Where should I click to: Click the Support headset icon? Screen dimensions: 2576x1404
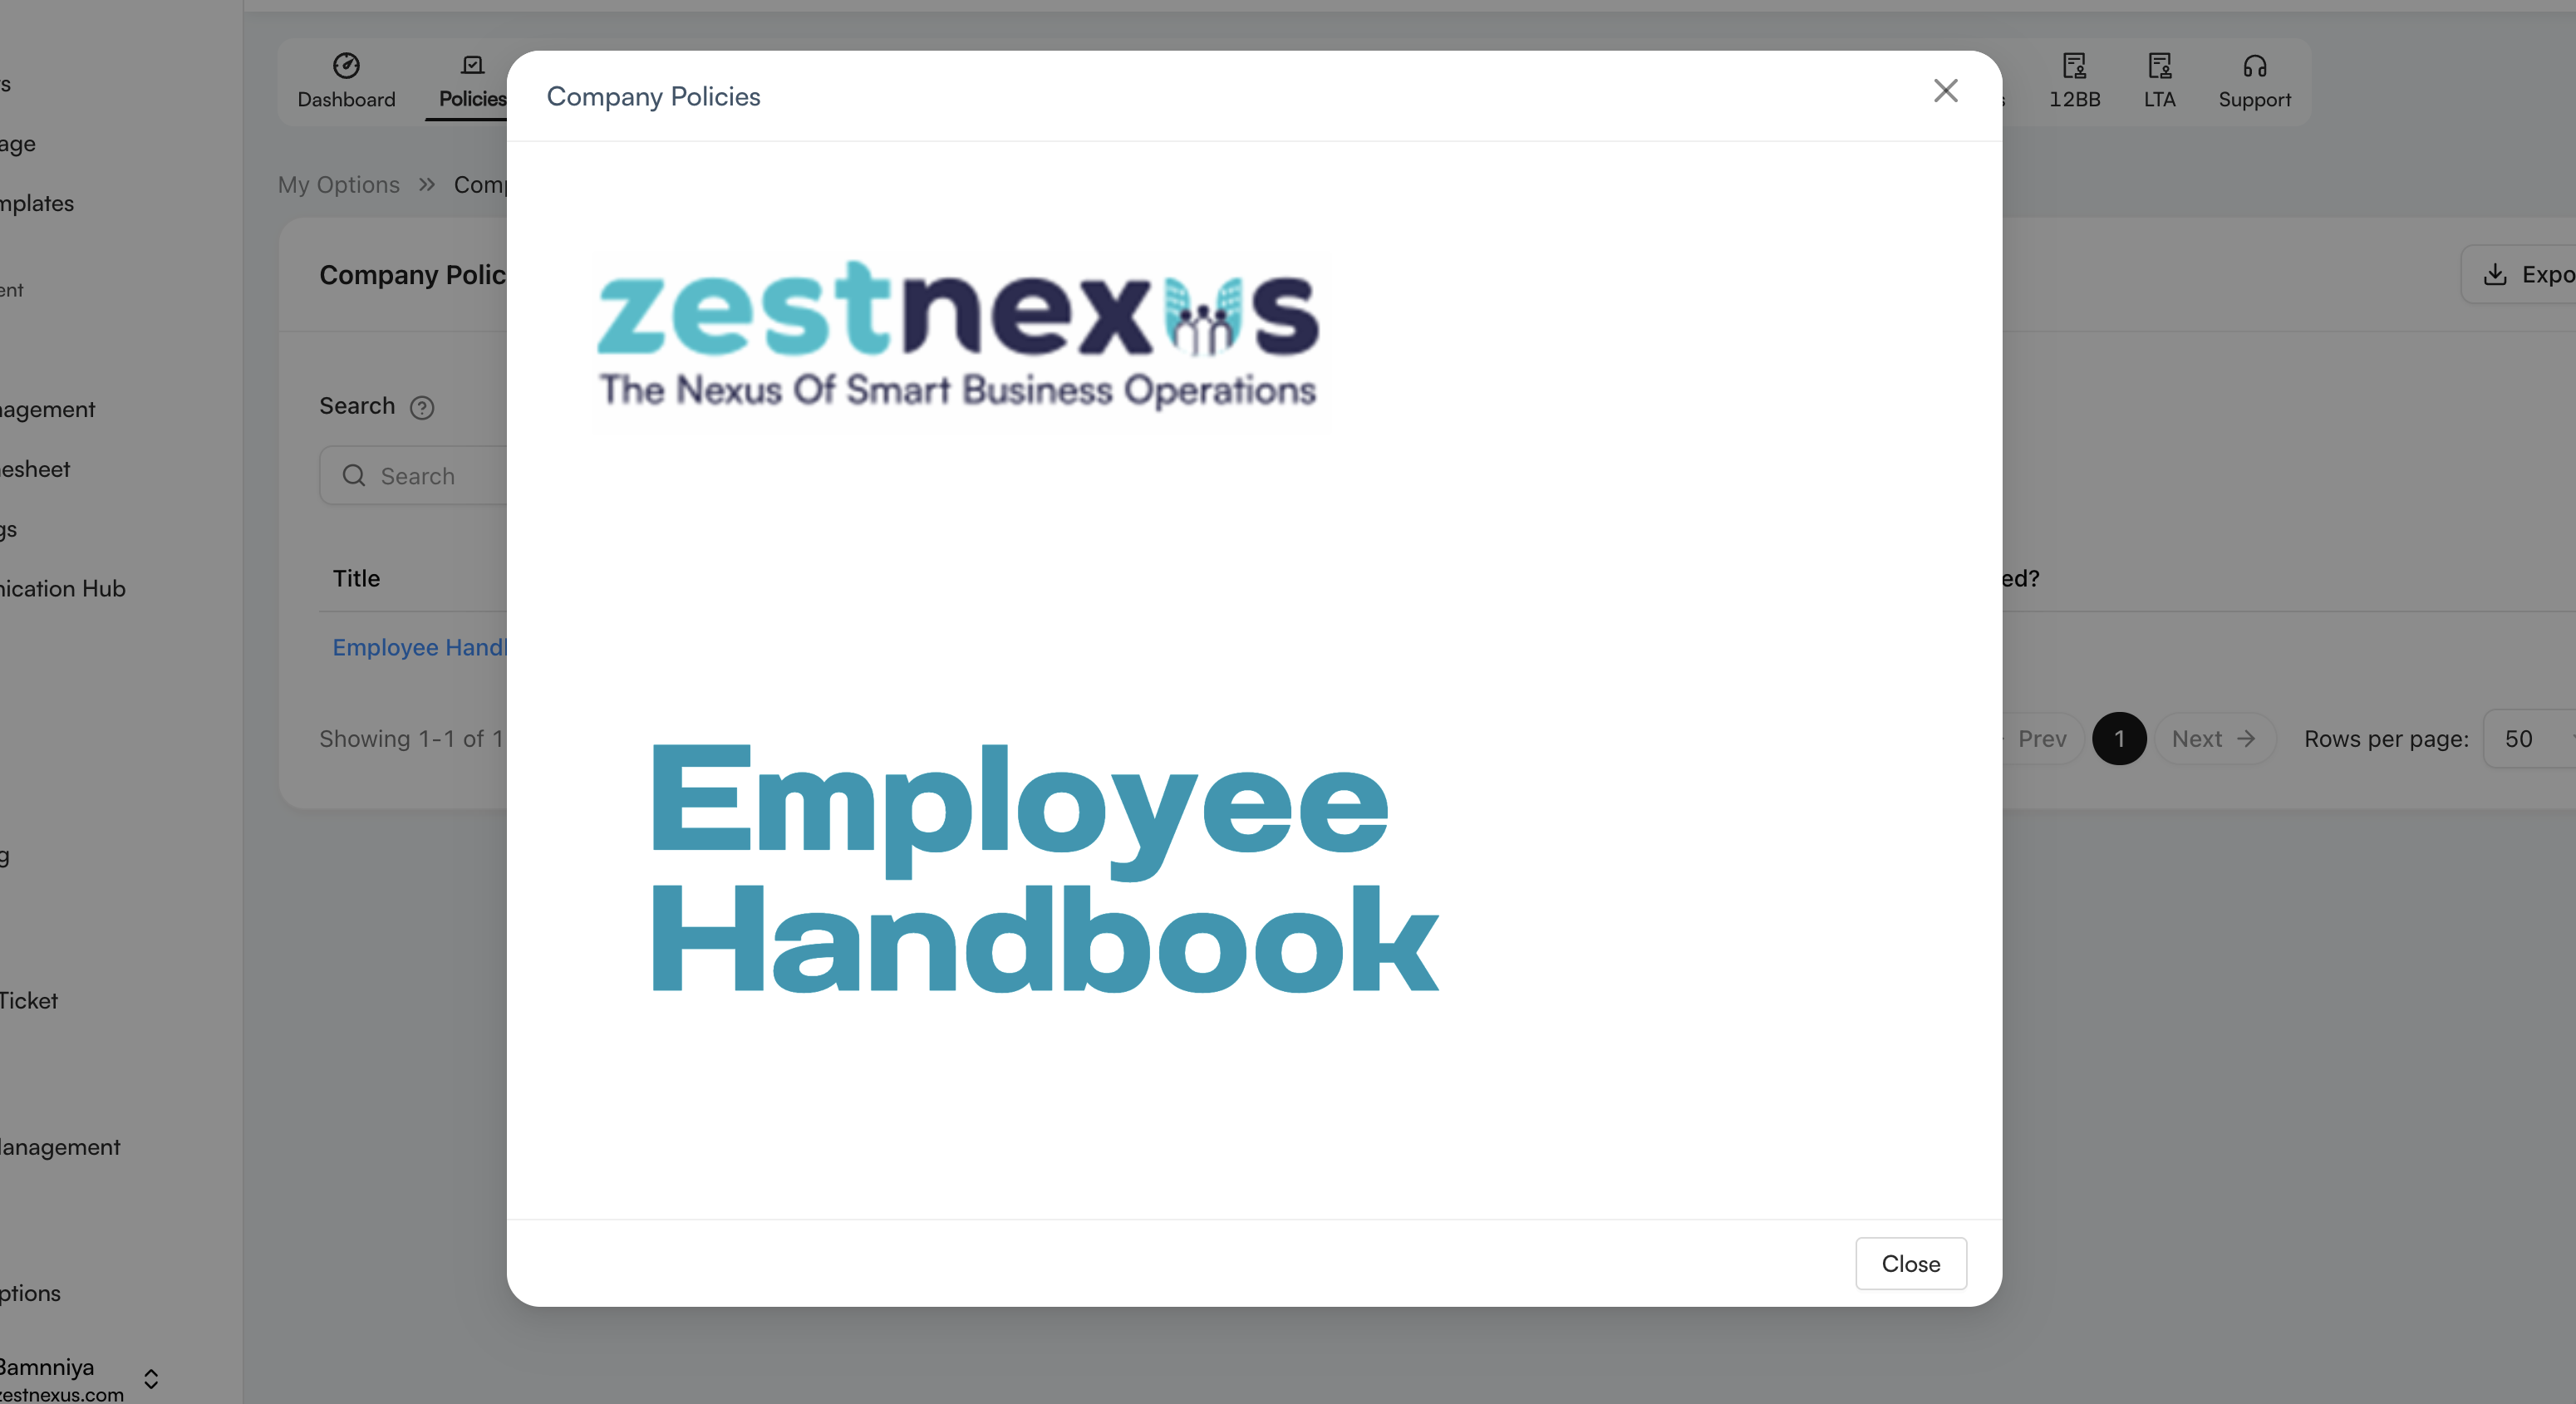2254,66
